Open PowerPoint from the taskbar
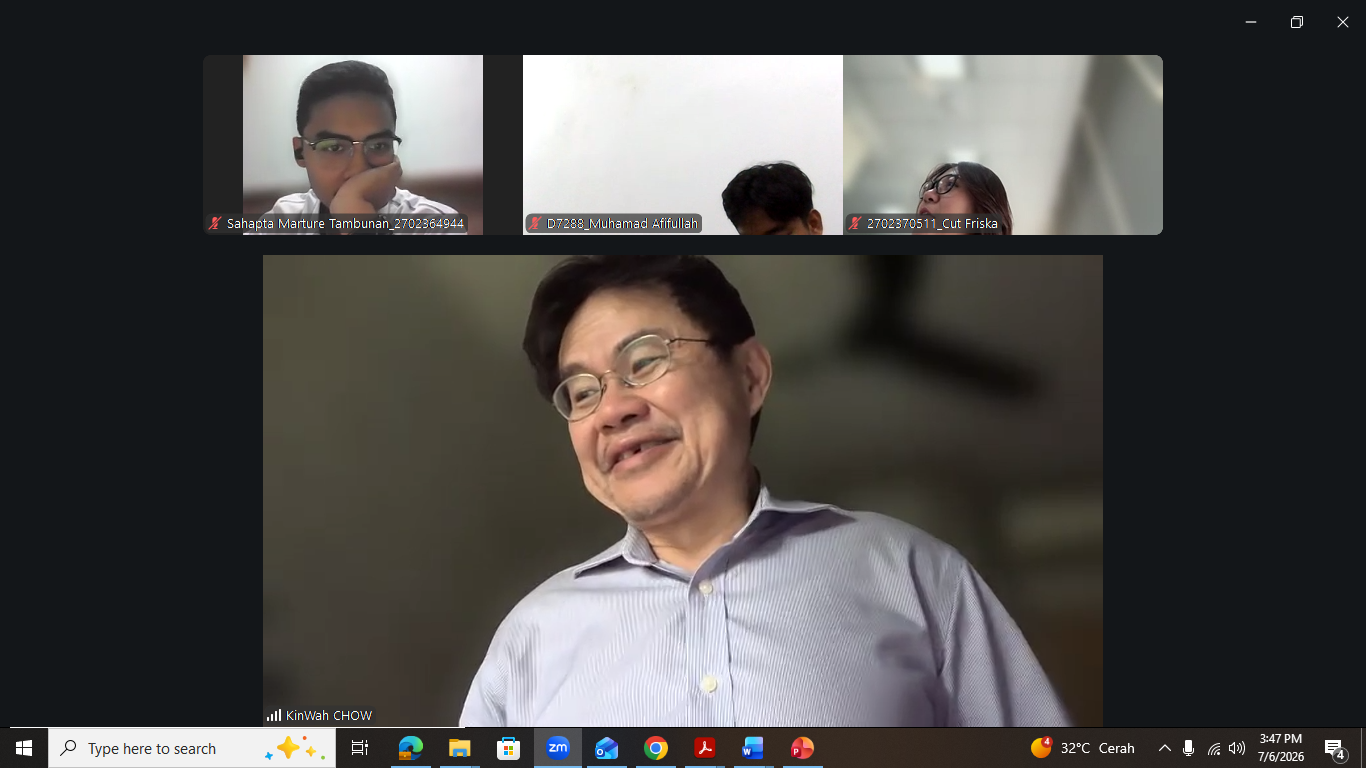The image size is (1366, 768). pos(802,748)
